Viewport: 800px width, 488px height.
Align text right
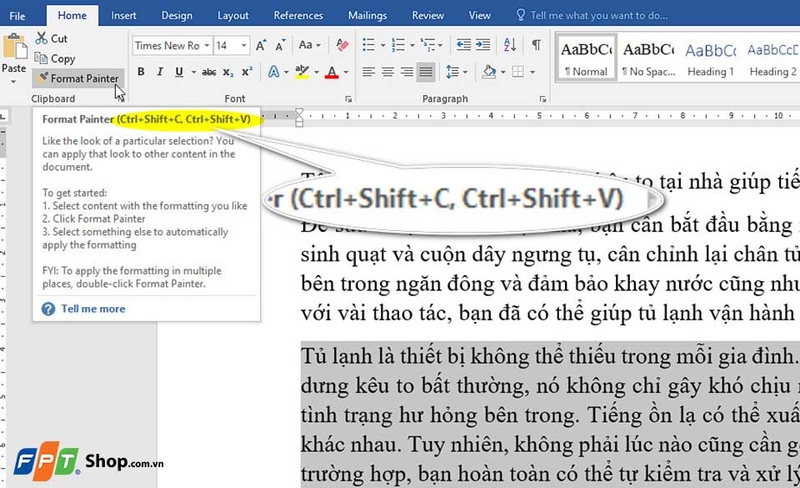pos(407,72)
